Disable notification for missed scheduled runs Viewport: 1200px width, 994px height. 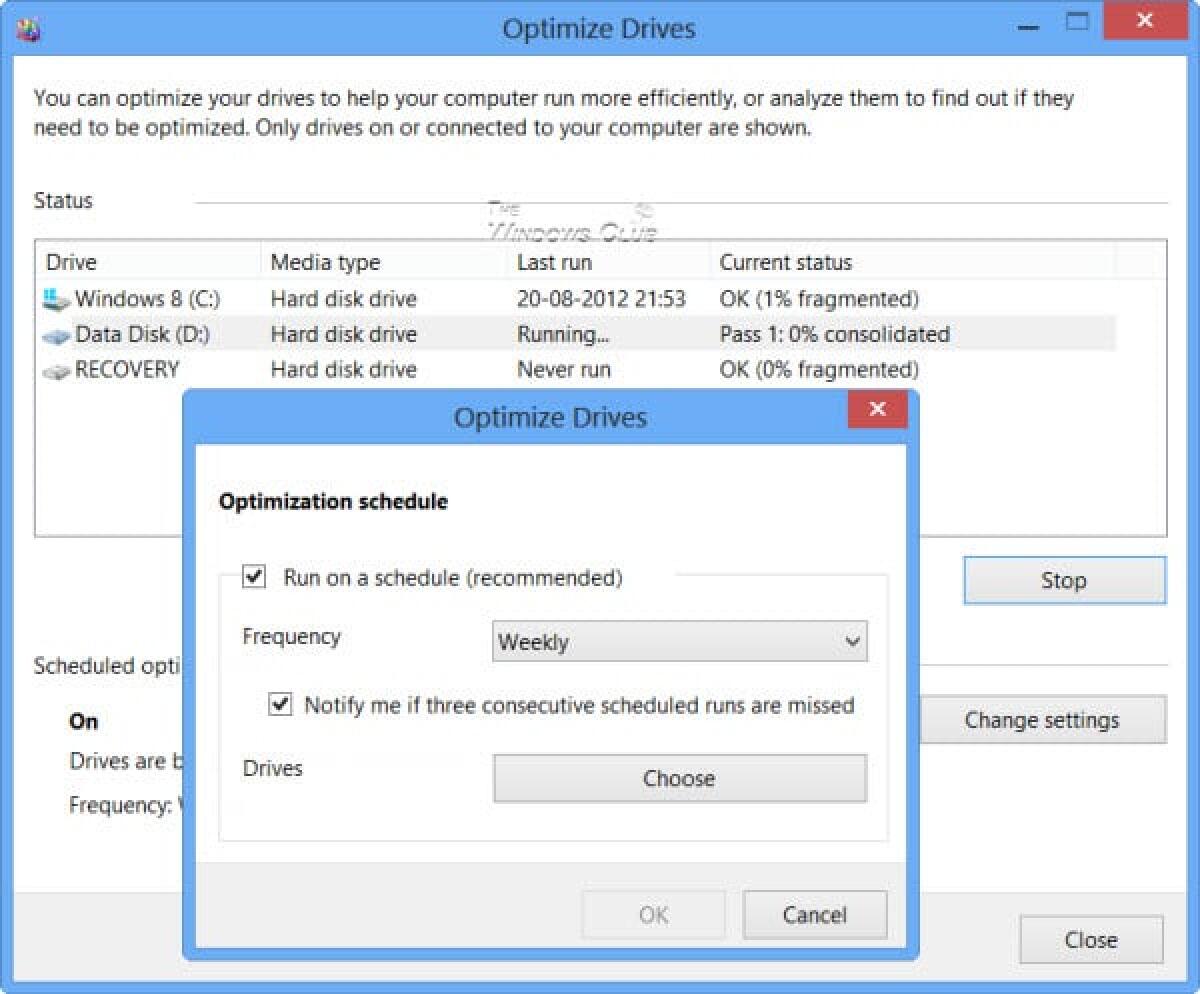[279, 706]
